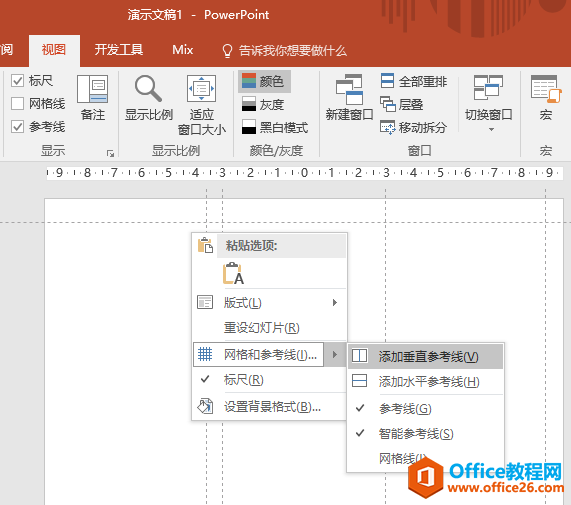Open the 开发工具 Developer tab
Screen dimensions: 571x505
click(x=118, y=50)
